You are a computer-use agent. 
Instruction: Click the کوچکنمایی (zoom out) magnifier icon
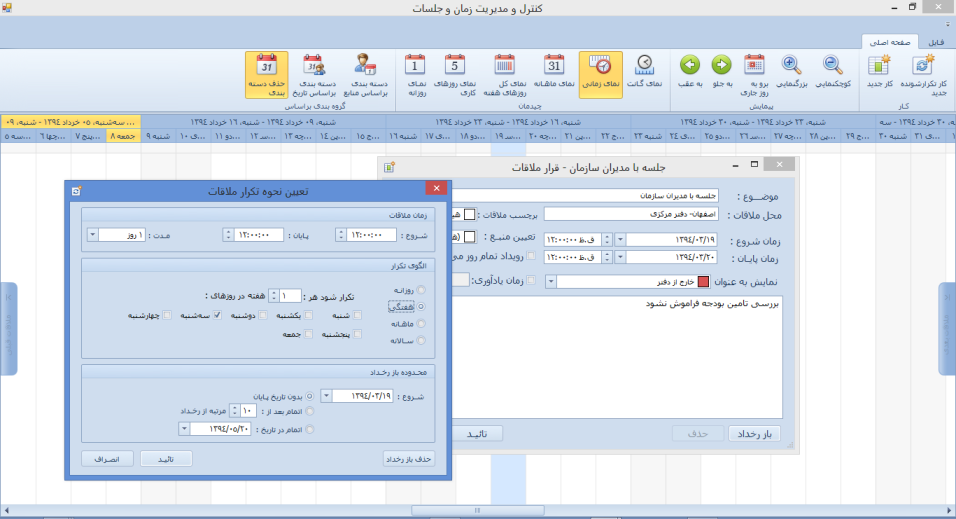(832, 67)
